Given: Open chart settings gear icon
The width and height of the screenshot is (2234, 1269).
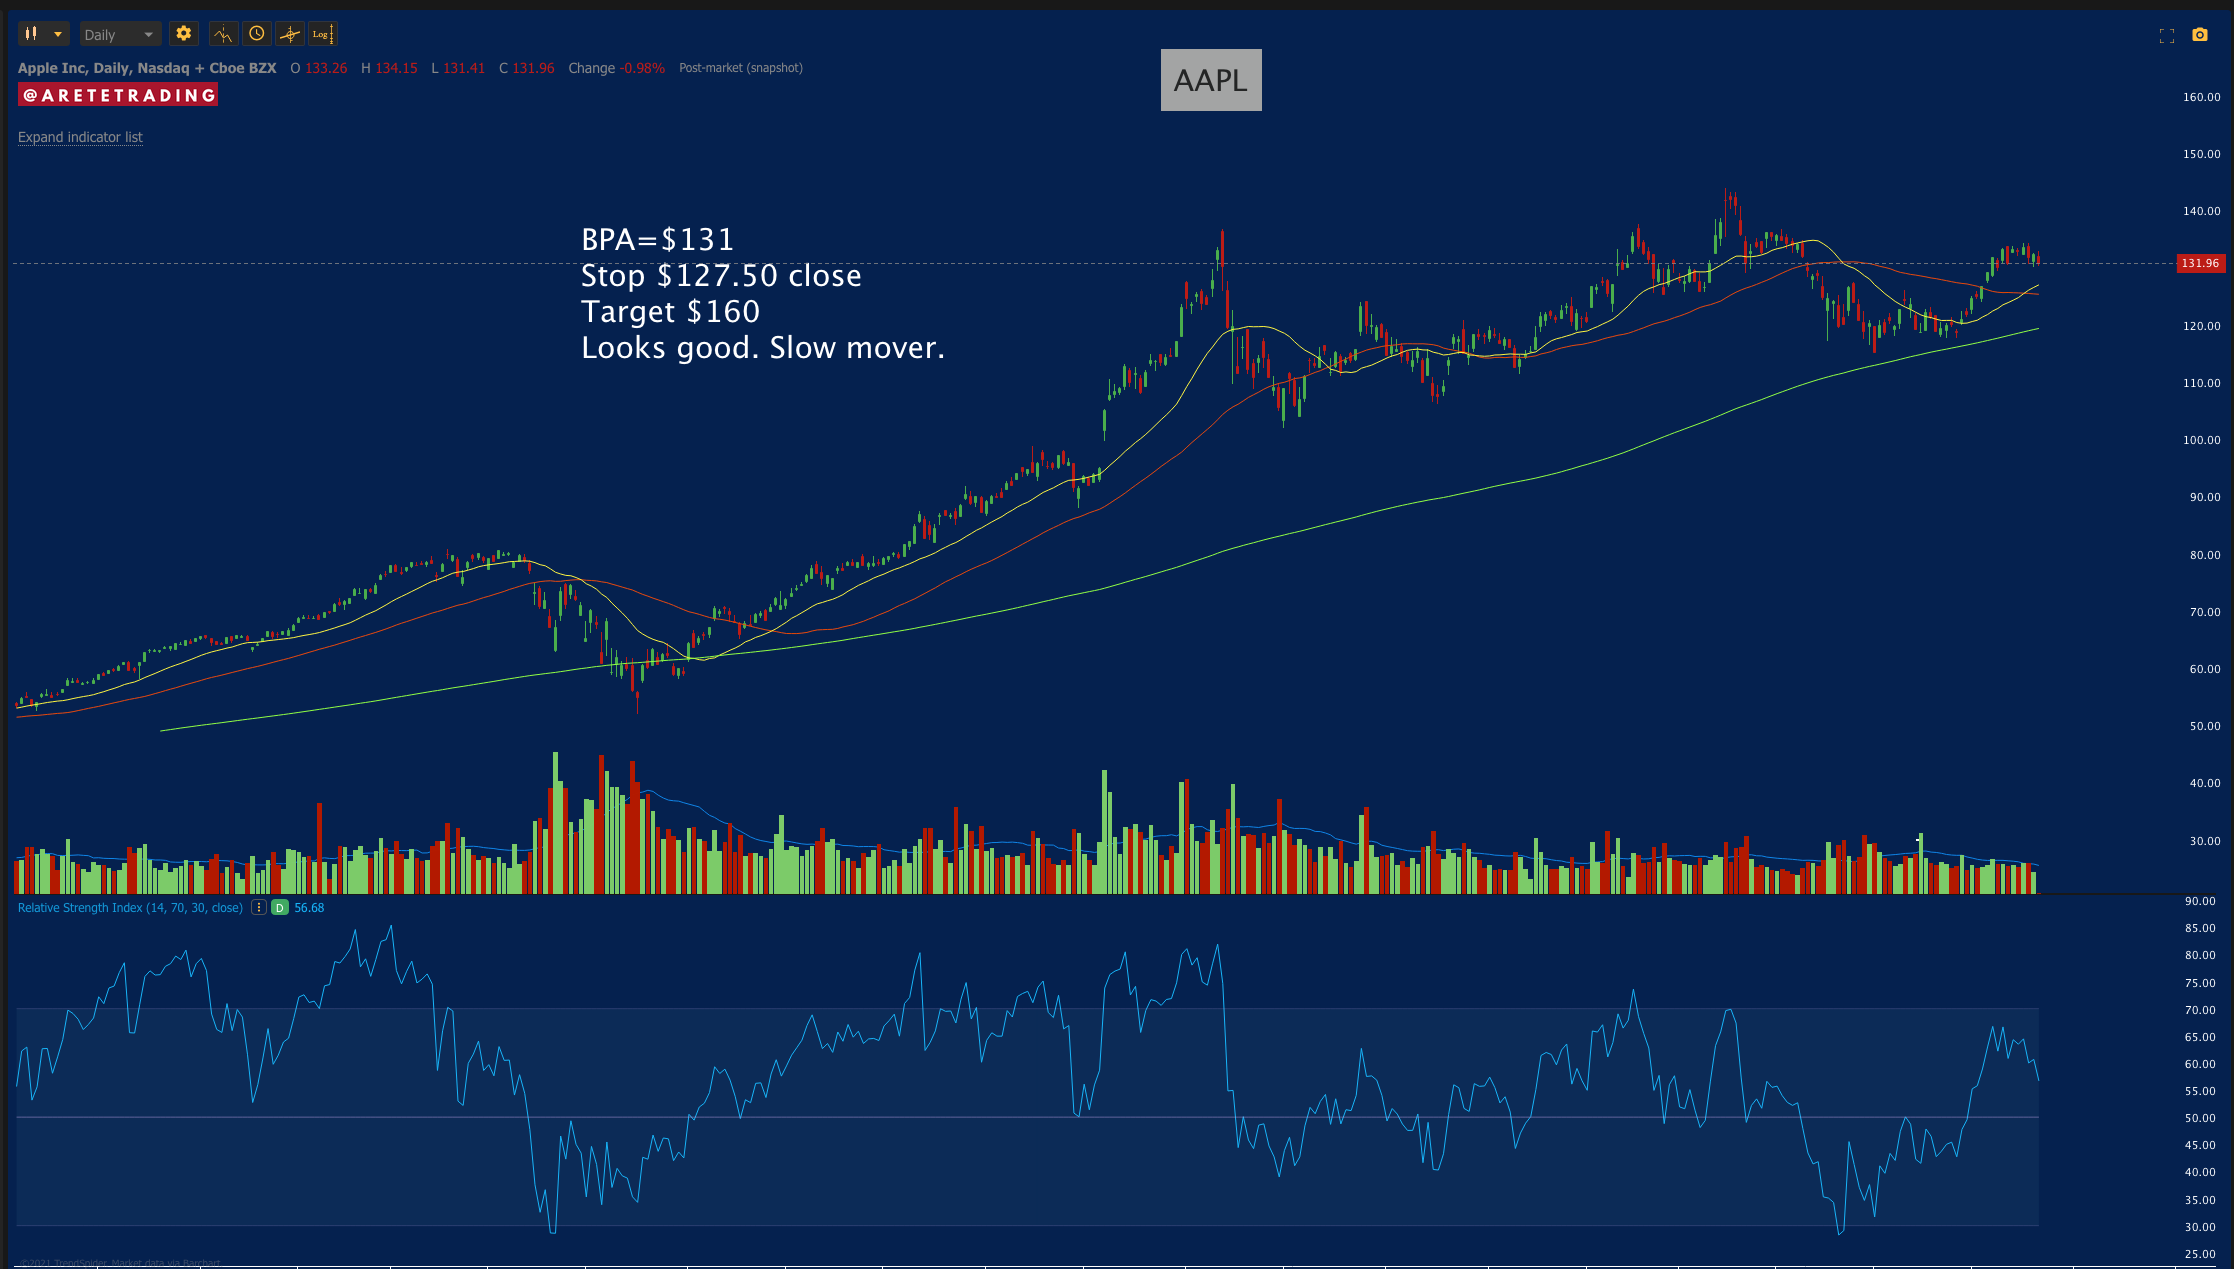Looking at the screenshot, I should click(x=183, y=34).
